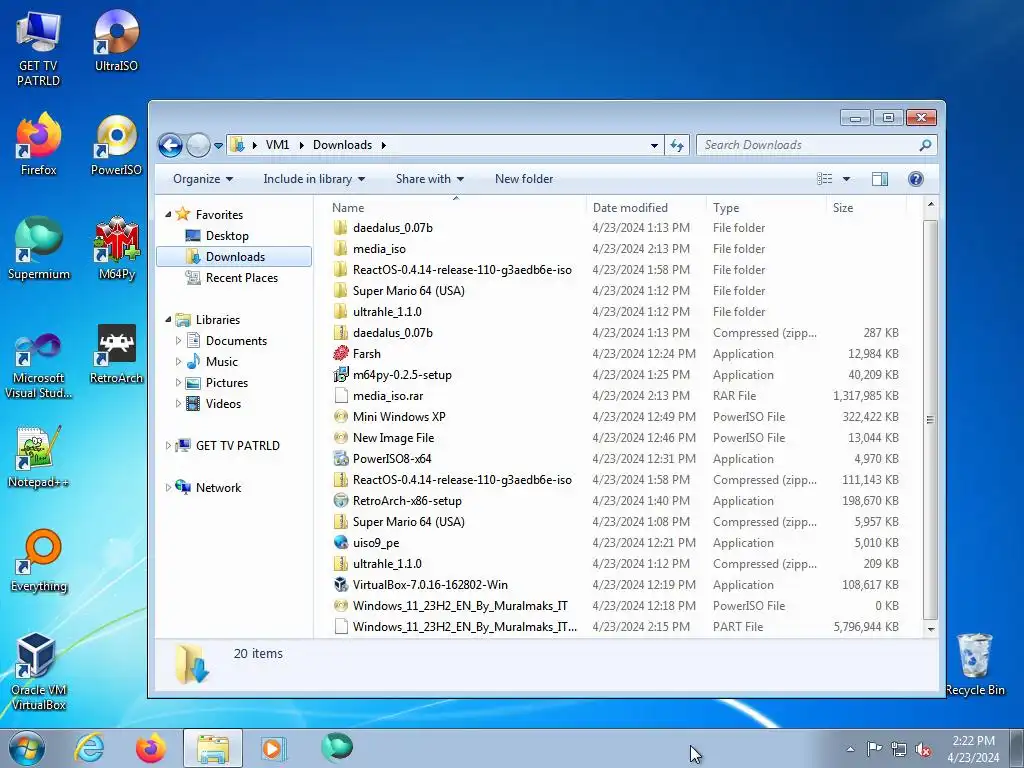Click the Firefox taskbar icon
The width and height of the screenshot is (1024, 768).
pos(151,748)
